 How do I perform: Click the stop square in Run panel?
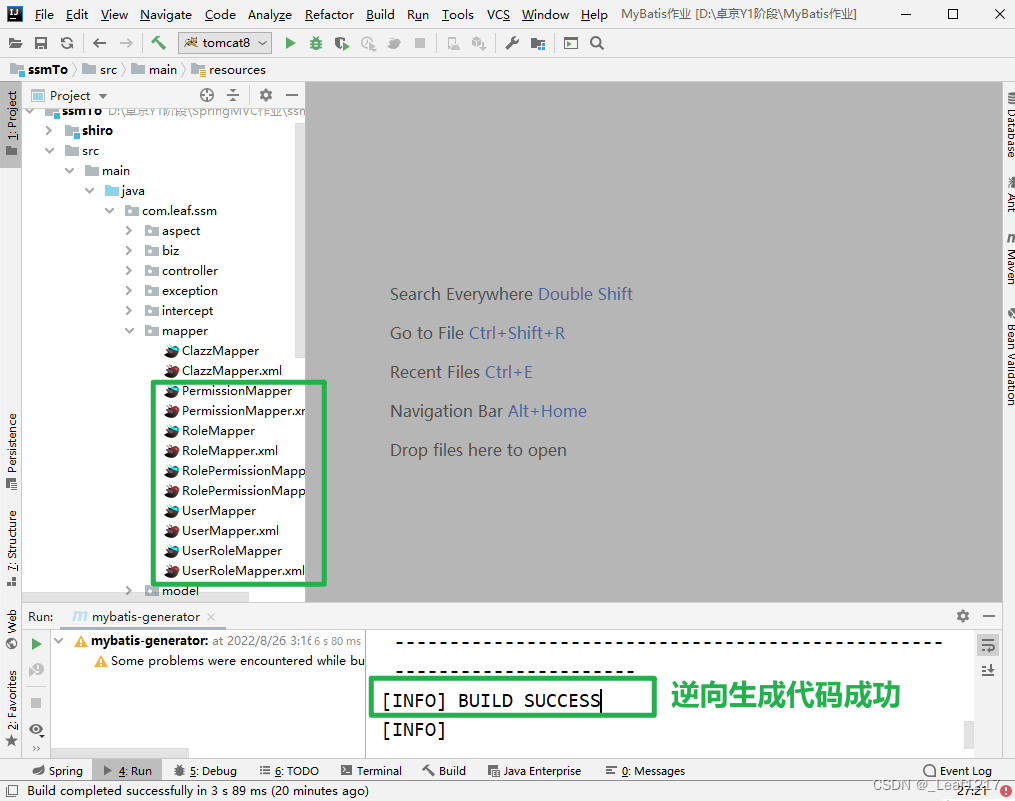tap(36, 703)
